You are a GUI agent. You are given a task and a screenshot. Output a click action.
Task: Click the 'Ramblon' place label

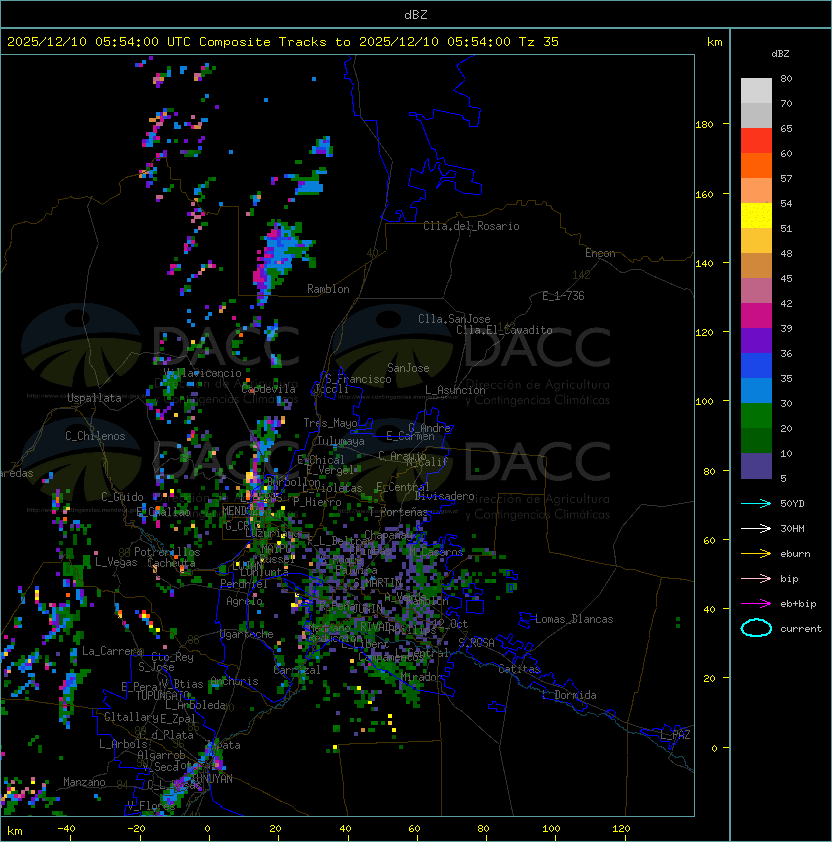coord(328,289)
